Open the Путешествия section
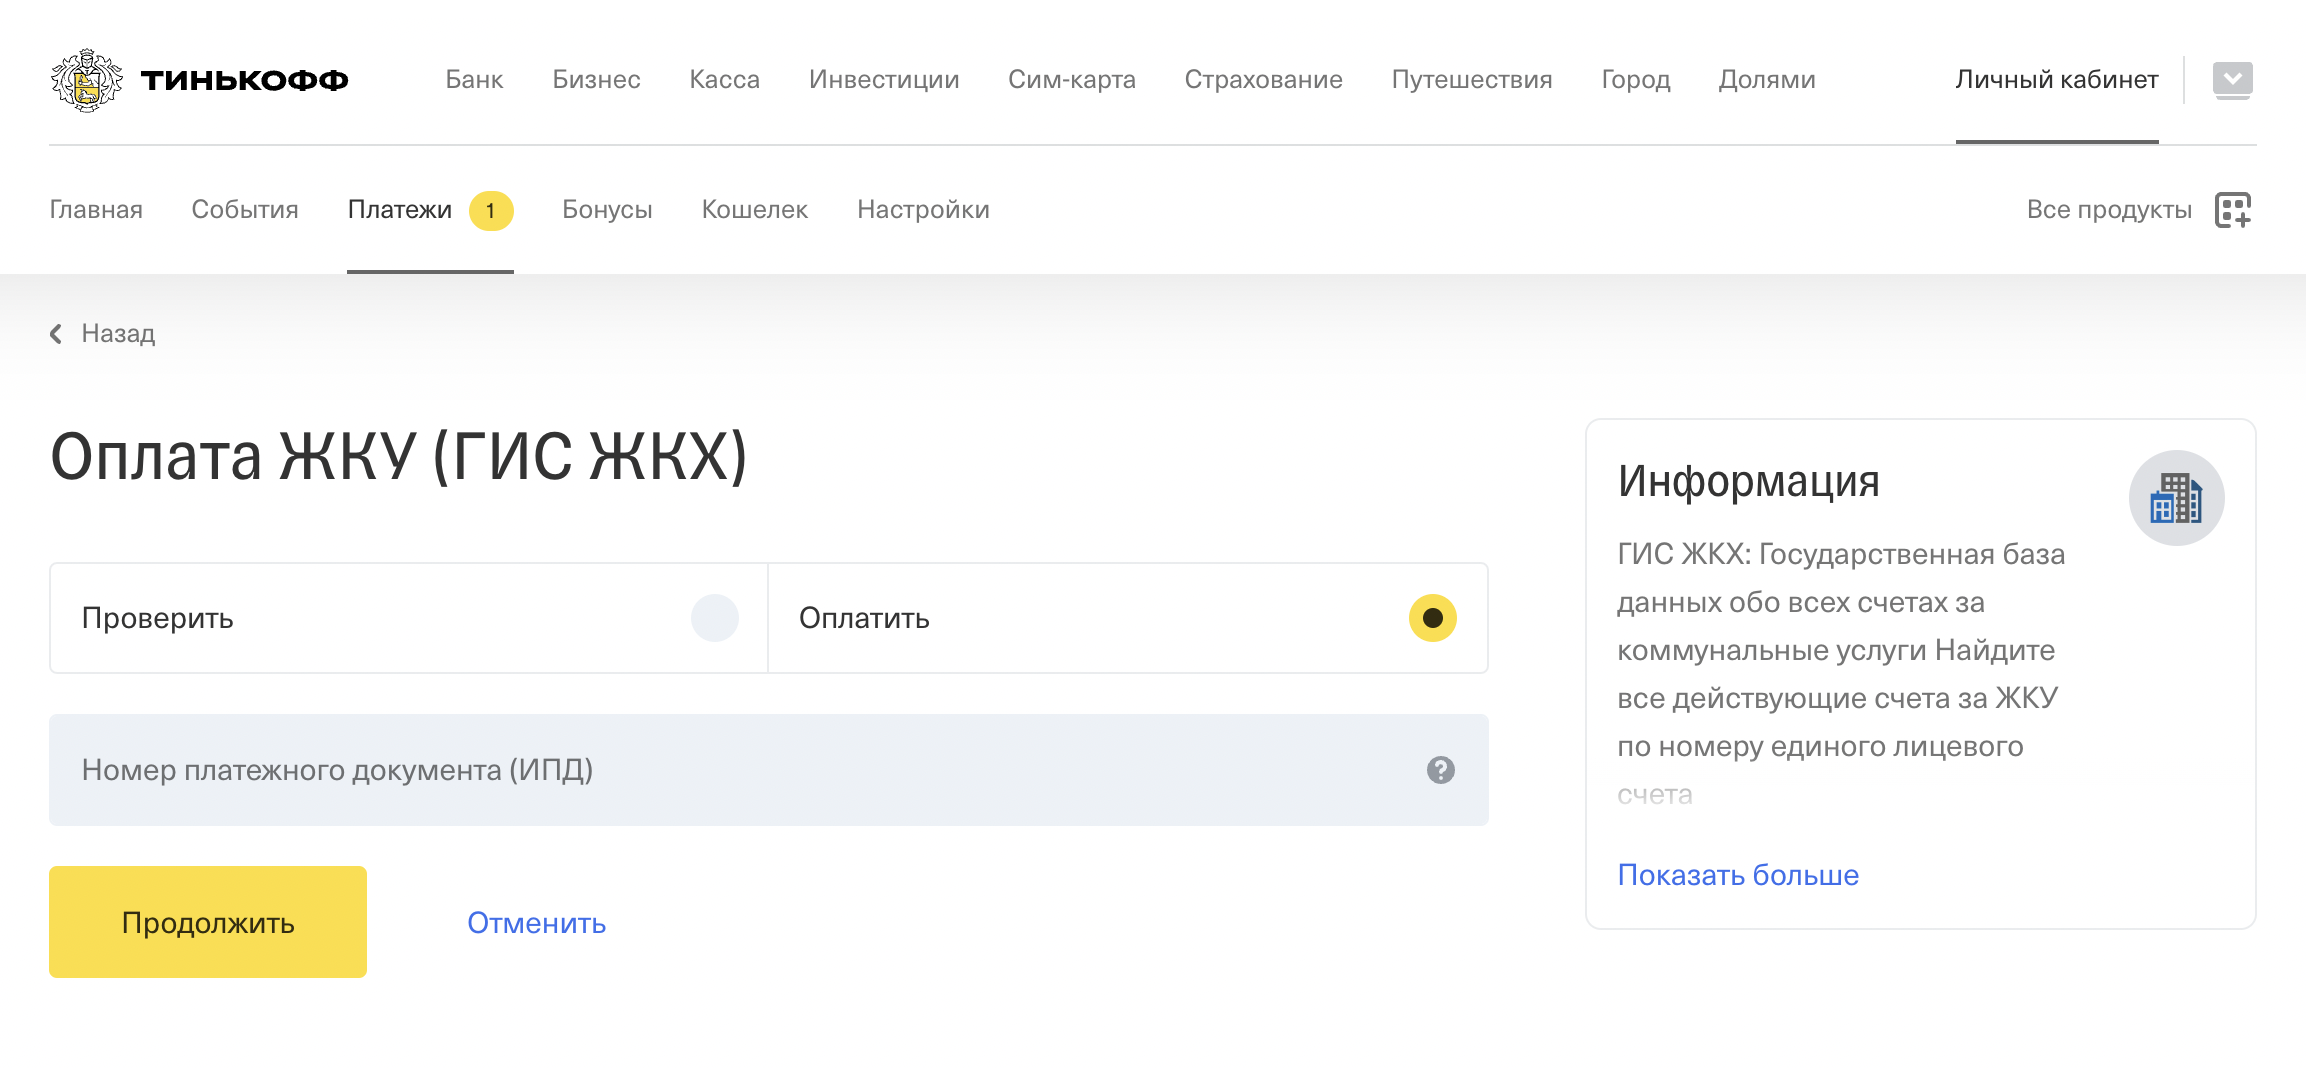Viewport: 2306px width, 1068px height. [x=1472, y=80]
